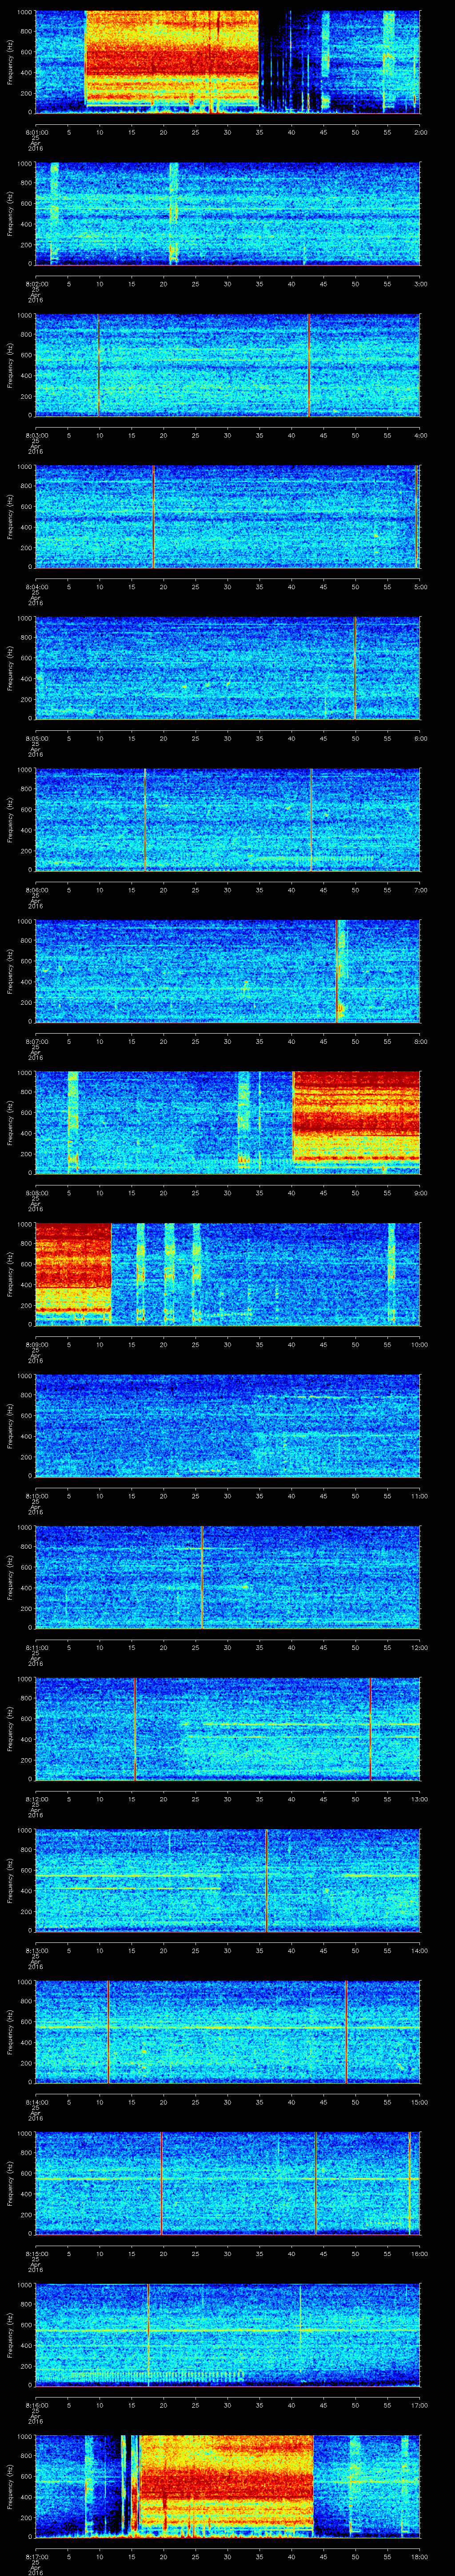Click the '2:00' end time label
Viewport: 455px width, 2576px height.
[x=420, y=132]
